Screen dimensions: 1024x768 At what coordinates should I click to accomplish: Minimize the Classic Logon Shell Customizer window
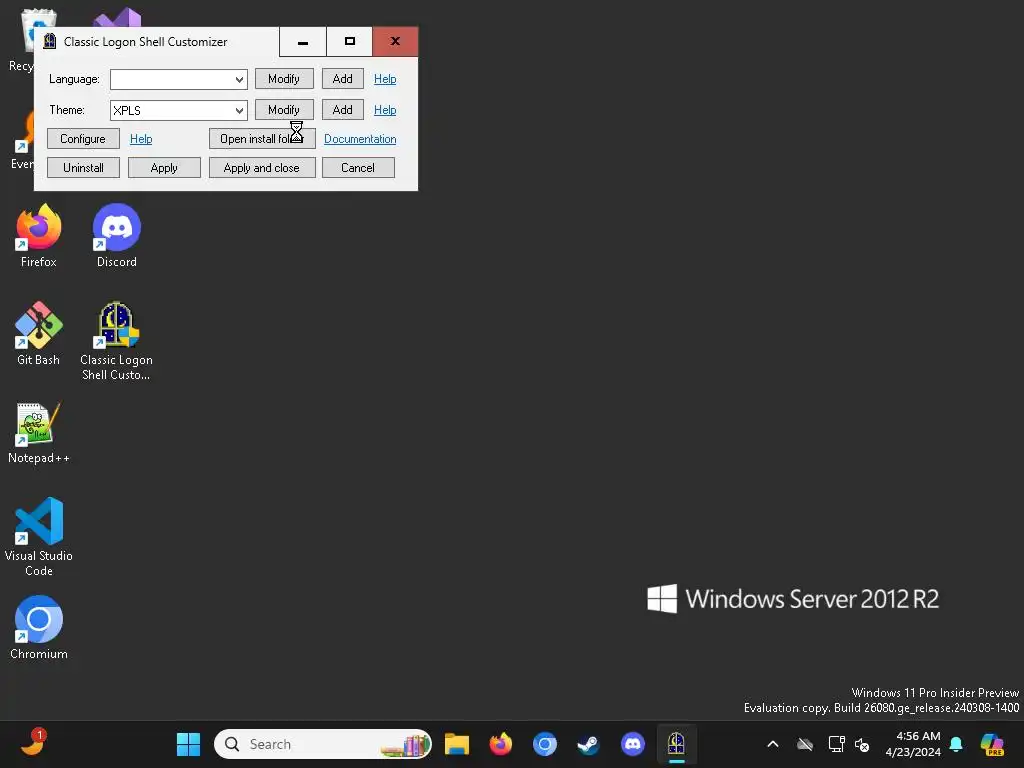303,42
